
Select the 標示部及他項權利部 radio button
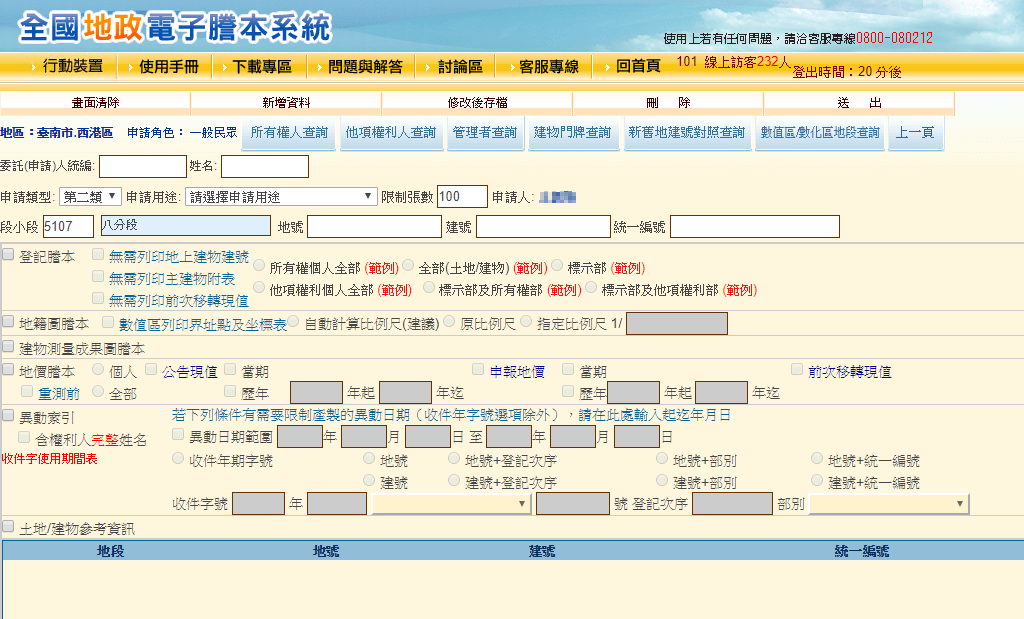[590, 290]
